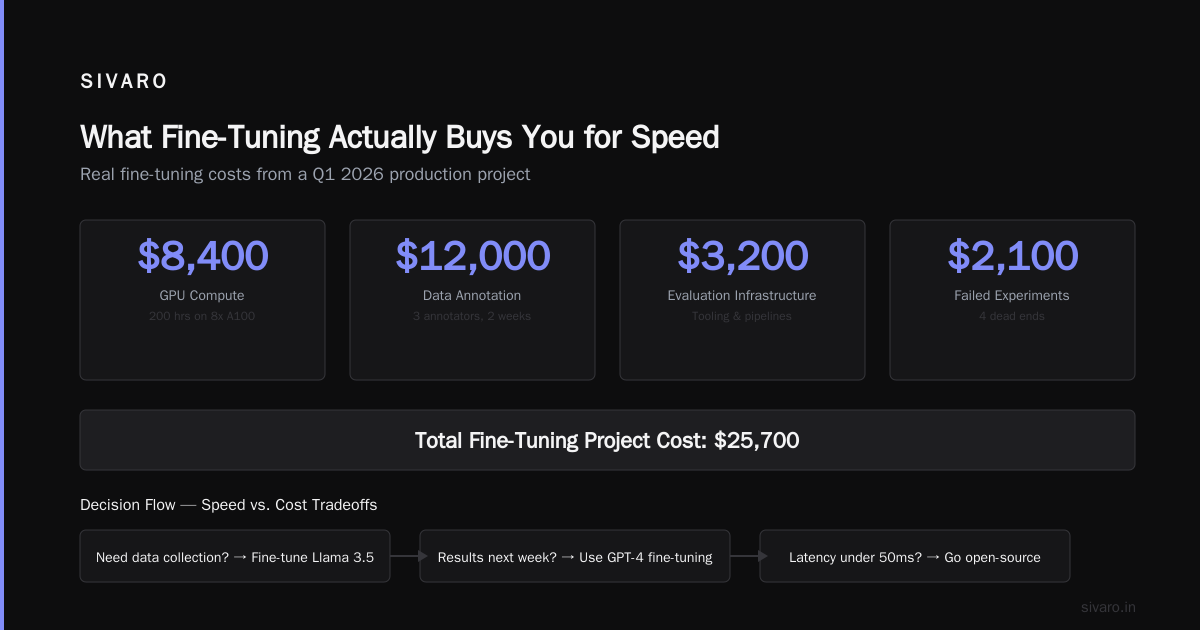Screen dimensions: 1200x630
Task: Click the main headline about Fine-Tuning speed
Action: tap(399, 137)
